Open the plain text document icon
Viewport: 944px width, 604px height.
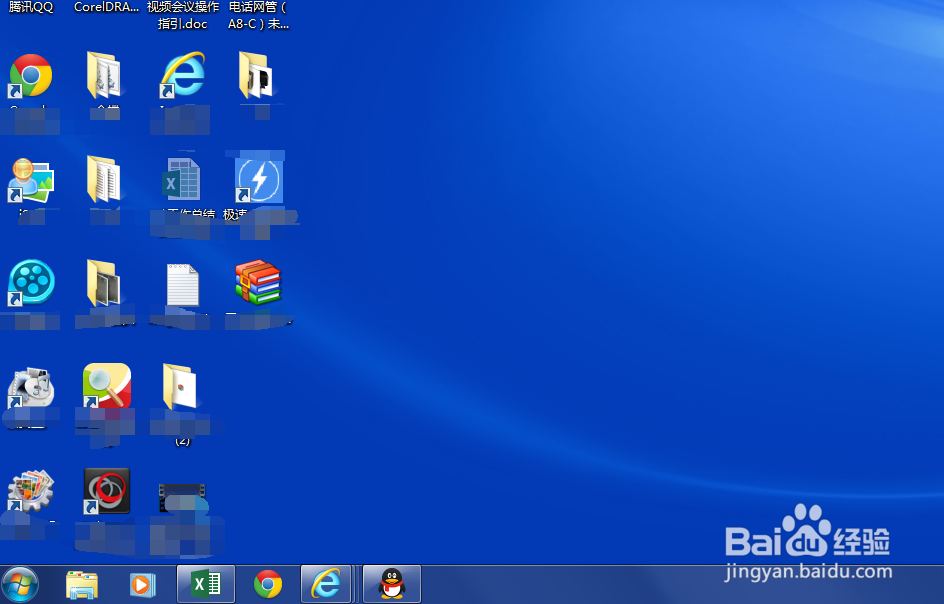tap(182, 285)
